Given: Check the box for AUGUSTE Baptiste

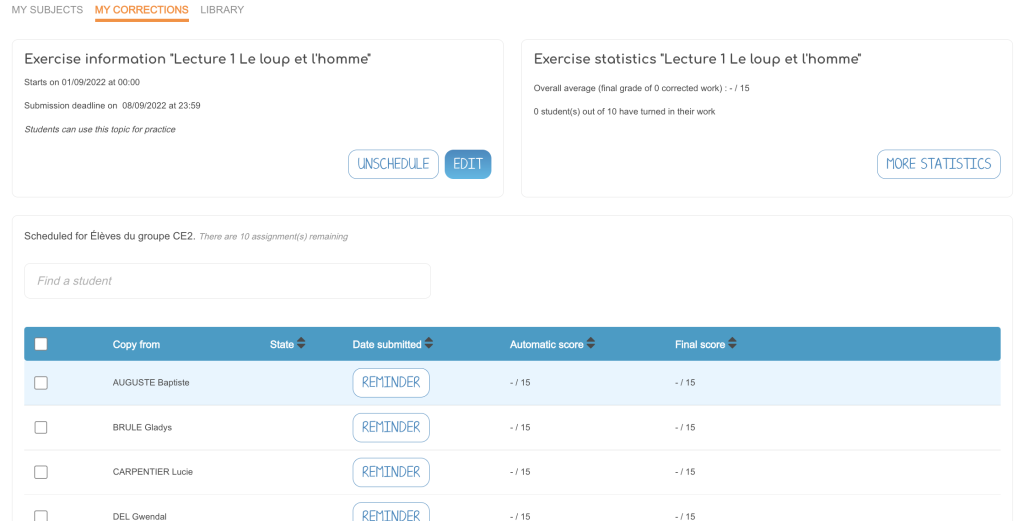Looking at the screenshot, I should click(x=41, y=383).
